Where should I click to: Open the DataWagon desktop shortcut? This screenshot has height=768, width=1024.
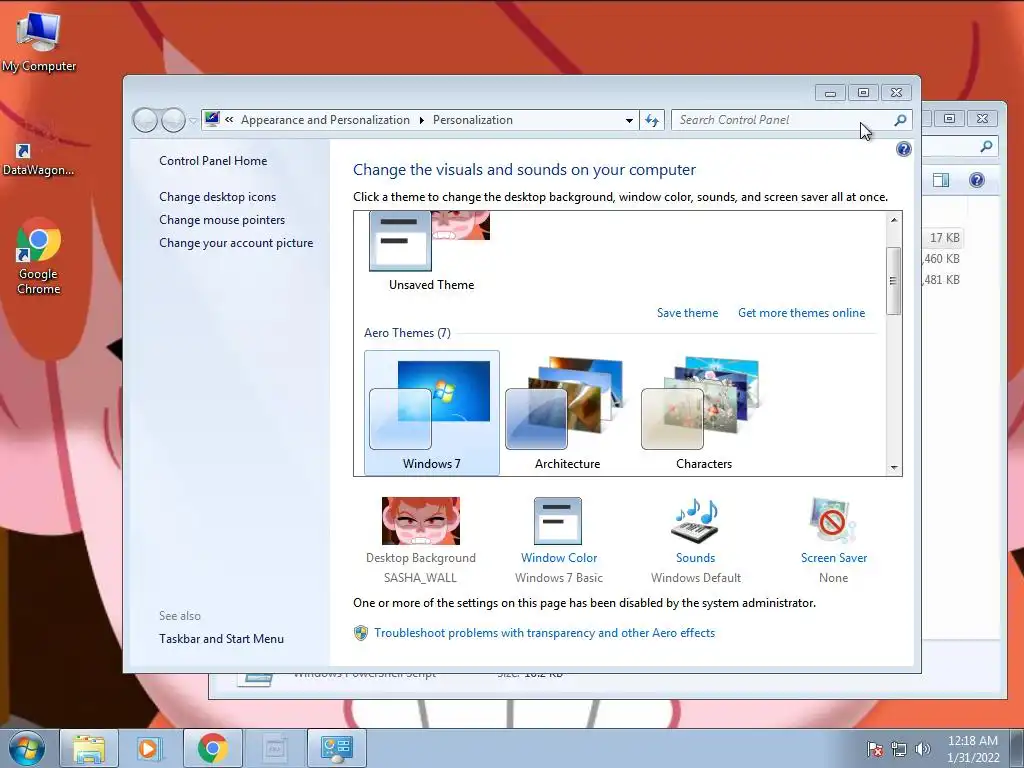pyautogui.click(x=38, y=159)
